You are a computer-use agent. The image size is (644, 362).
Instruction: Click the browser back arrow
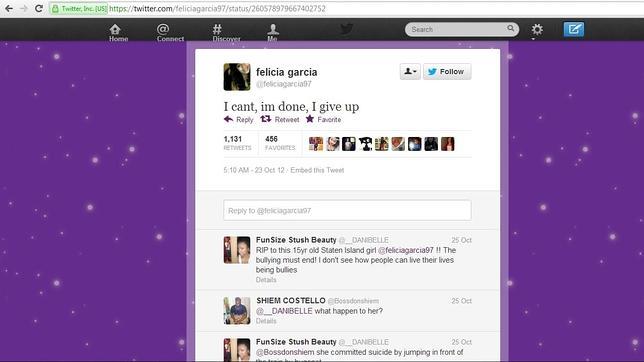[9, 8]
